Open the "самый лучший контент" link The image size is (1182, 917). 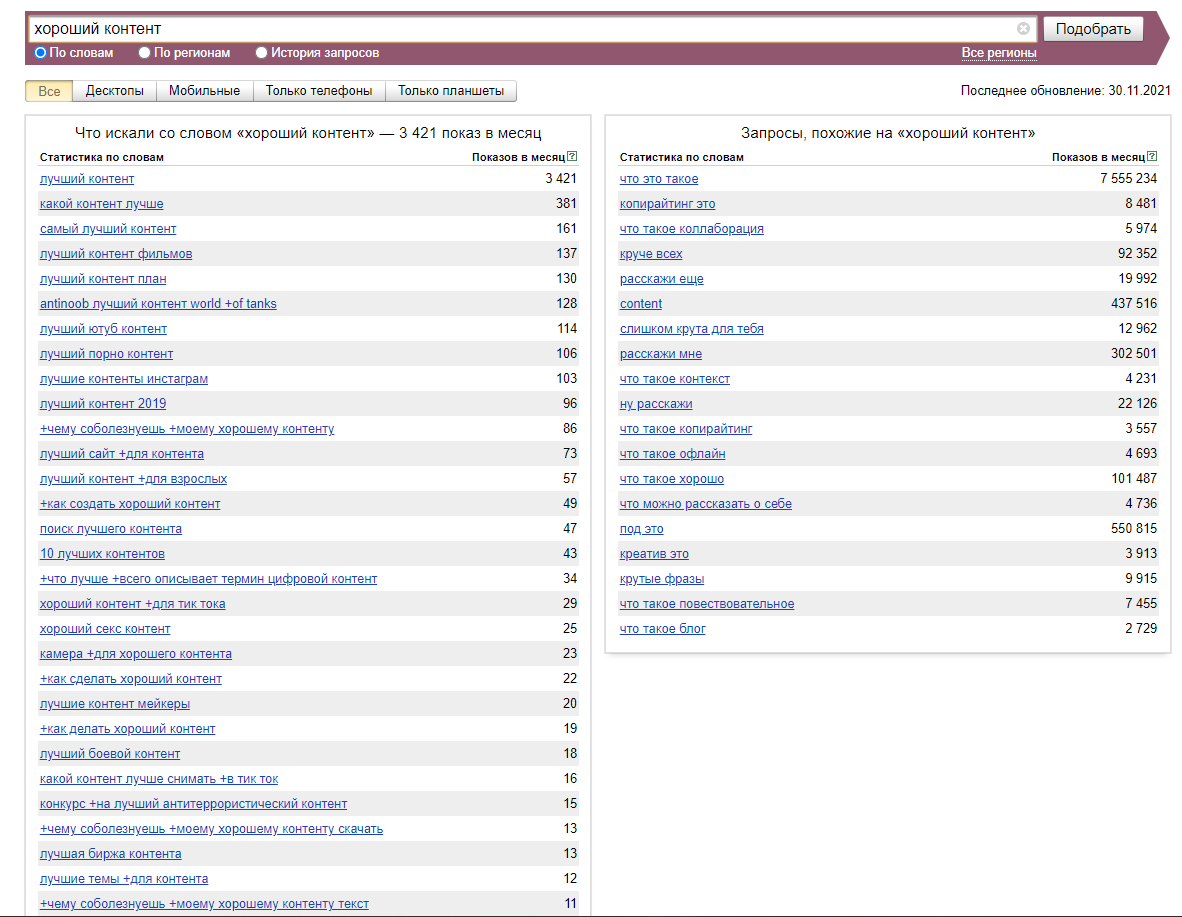108,228
